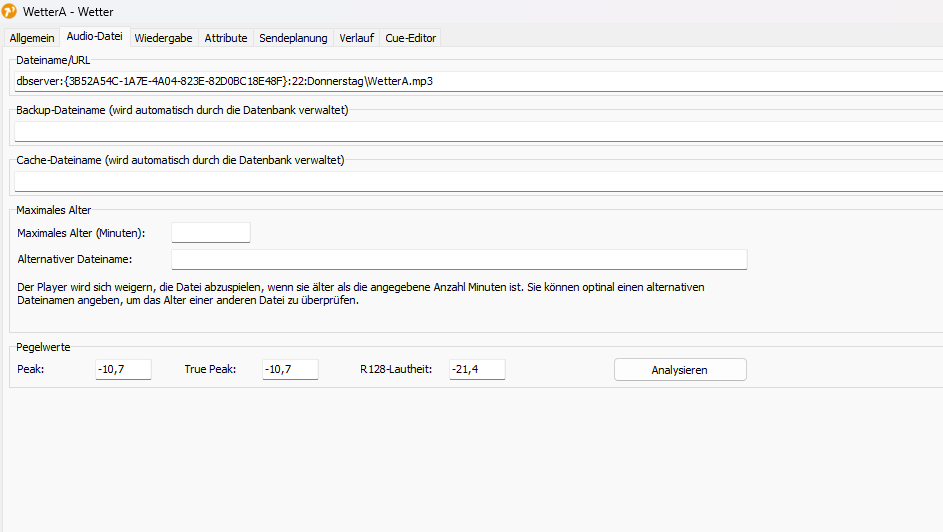
Task: Go to the Attribute tab
Action: tap(226, 38)
